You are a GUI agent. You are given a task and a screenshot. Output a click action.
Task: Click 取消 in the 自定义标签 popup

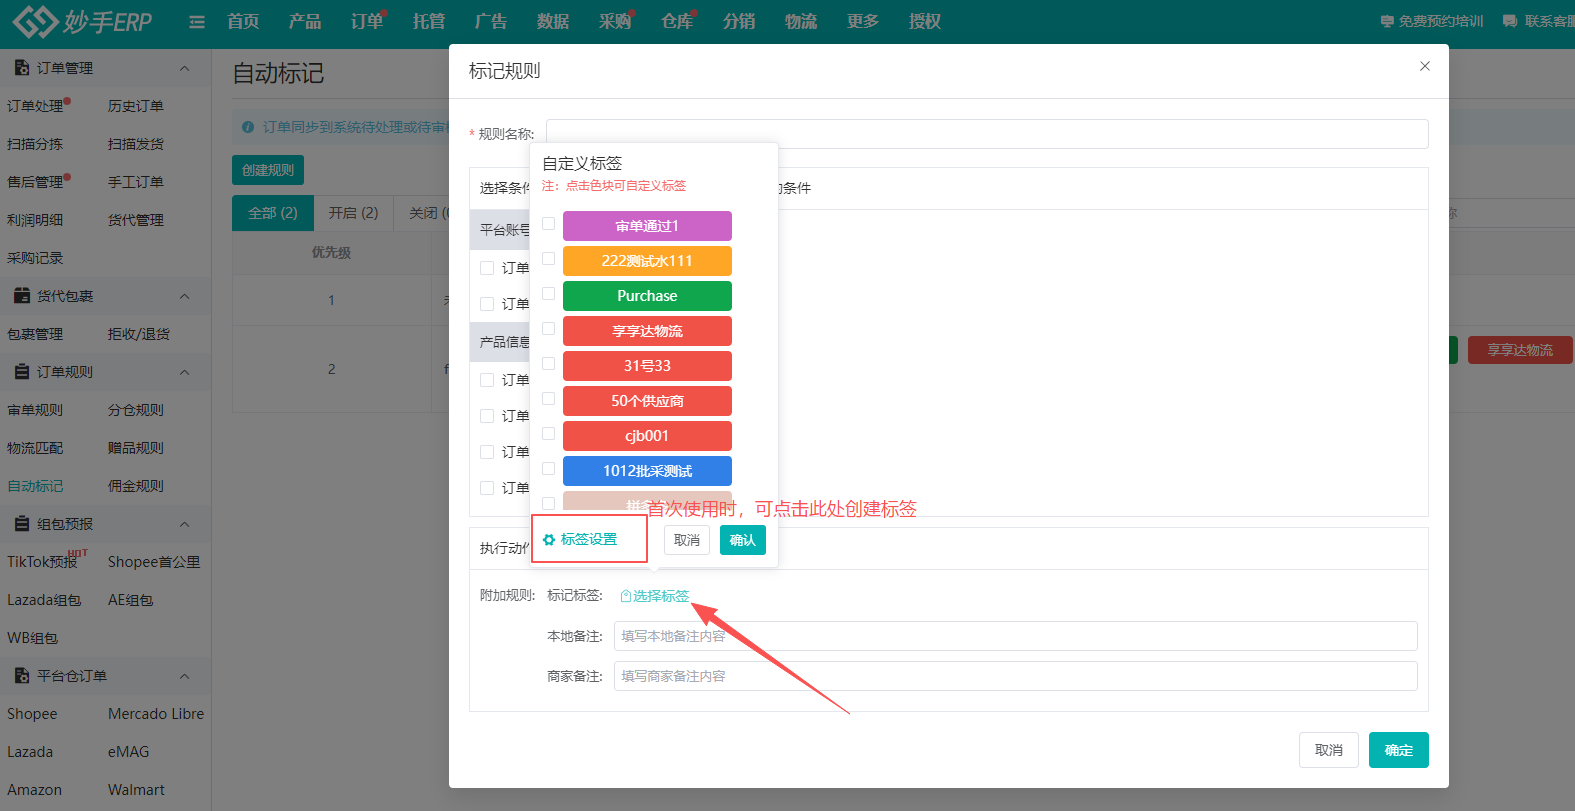(687, 540)
